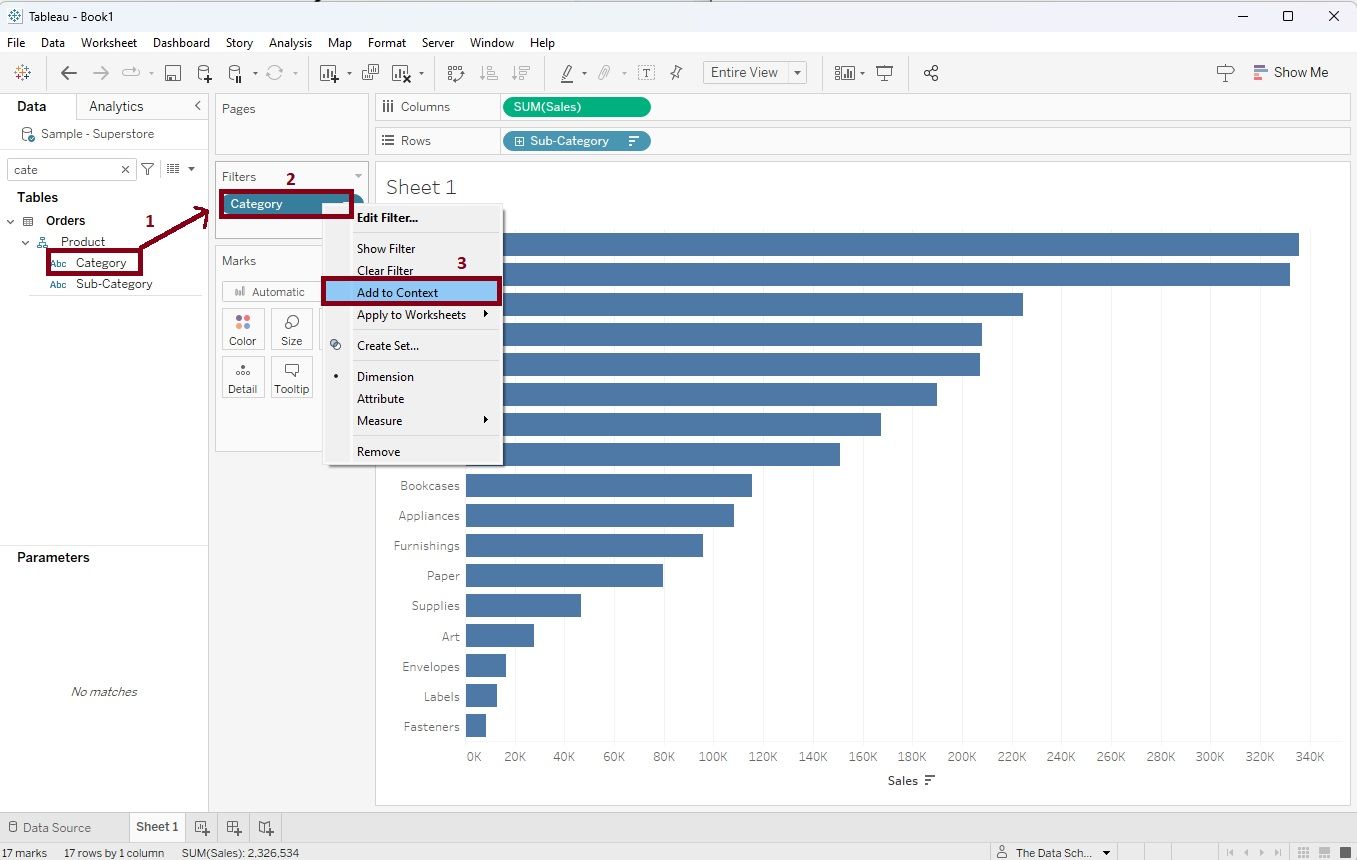Collapse the Orders table tree node

(11, 221)
